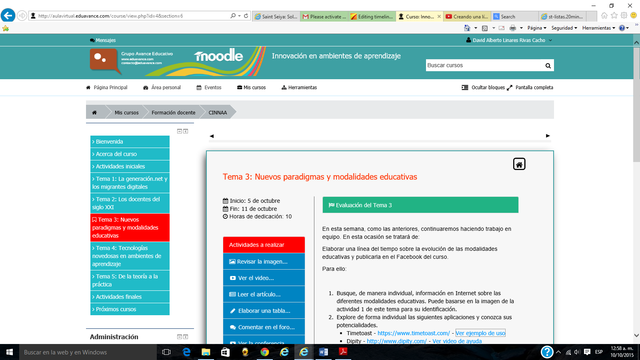Click the Buscar cursos search field

pyautogui.click(x=485, y=65)
